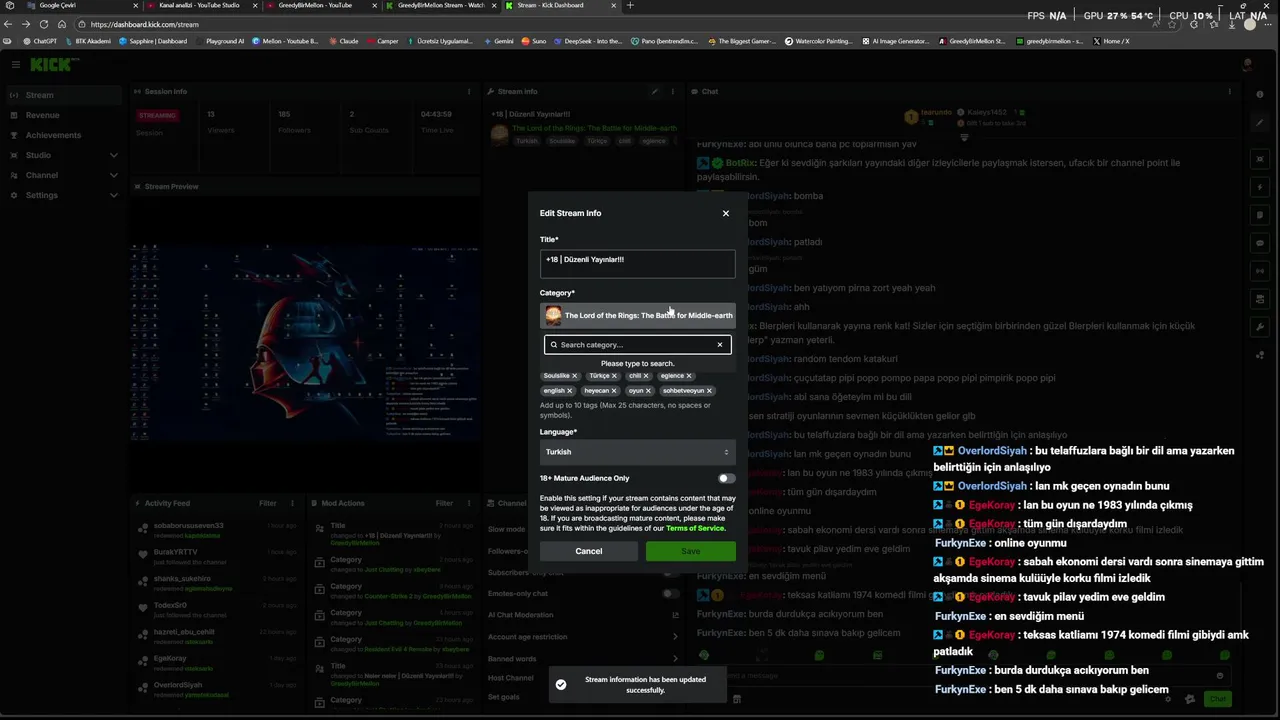This screenshot has width=1280, height=720.
Task: Remove the Soulslike tag
Action: [x=575, y=376]
